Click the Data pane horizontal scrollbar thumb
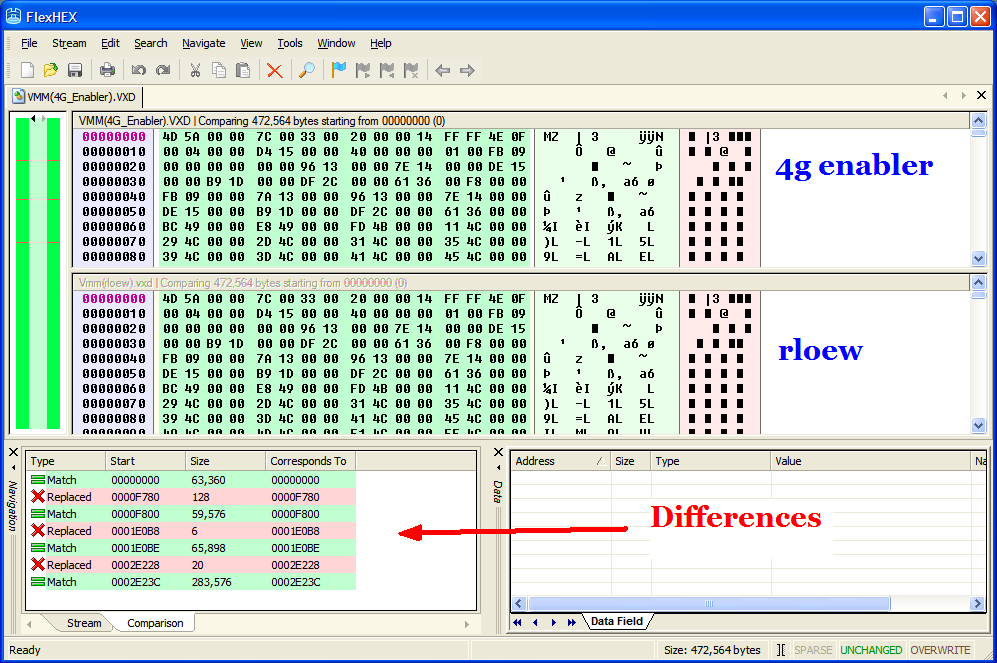This screenshot has height=663, width=997. (x=709, y=603)
